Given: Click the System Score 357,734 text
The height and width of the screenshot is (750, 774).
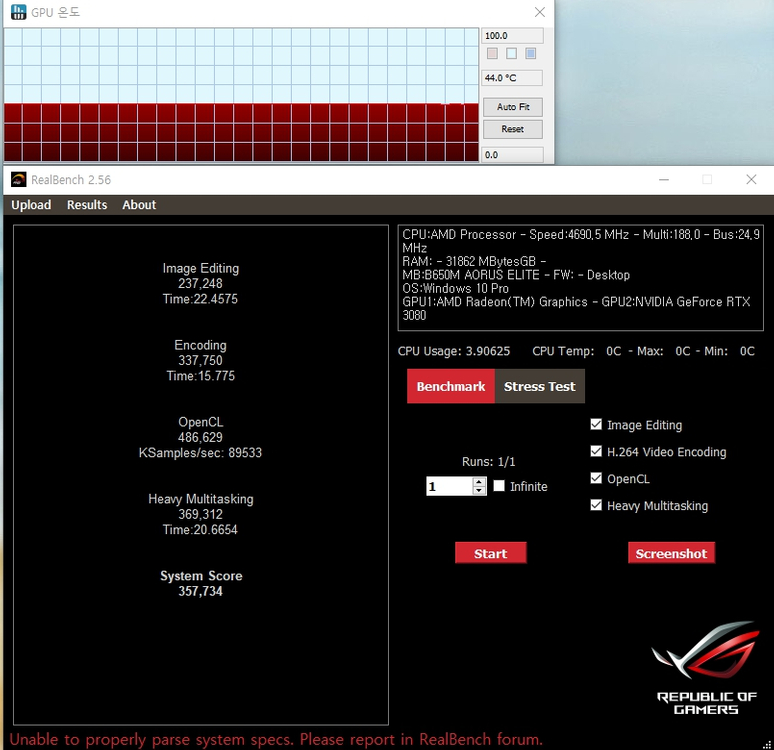Looking at the screenshot, I should coord(201,584).
